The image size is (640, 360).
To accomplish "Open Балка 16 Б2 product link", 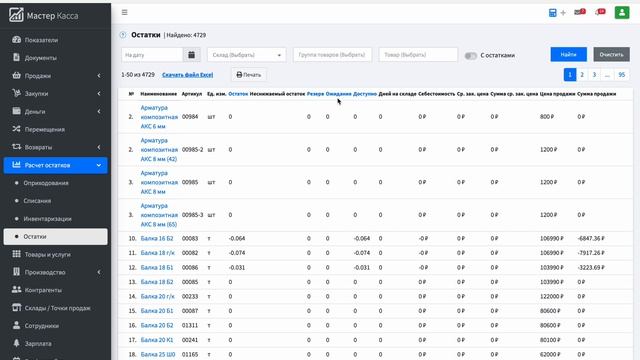I will pos(157,238).
